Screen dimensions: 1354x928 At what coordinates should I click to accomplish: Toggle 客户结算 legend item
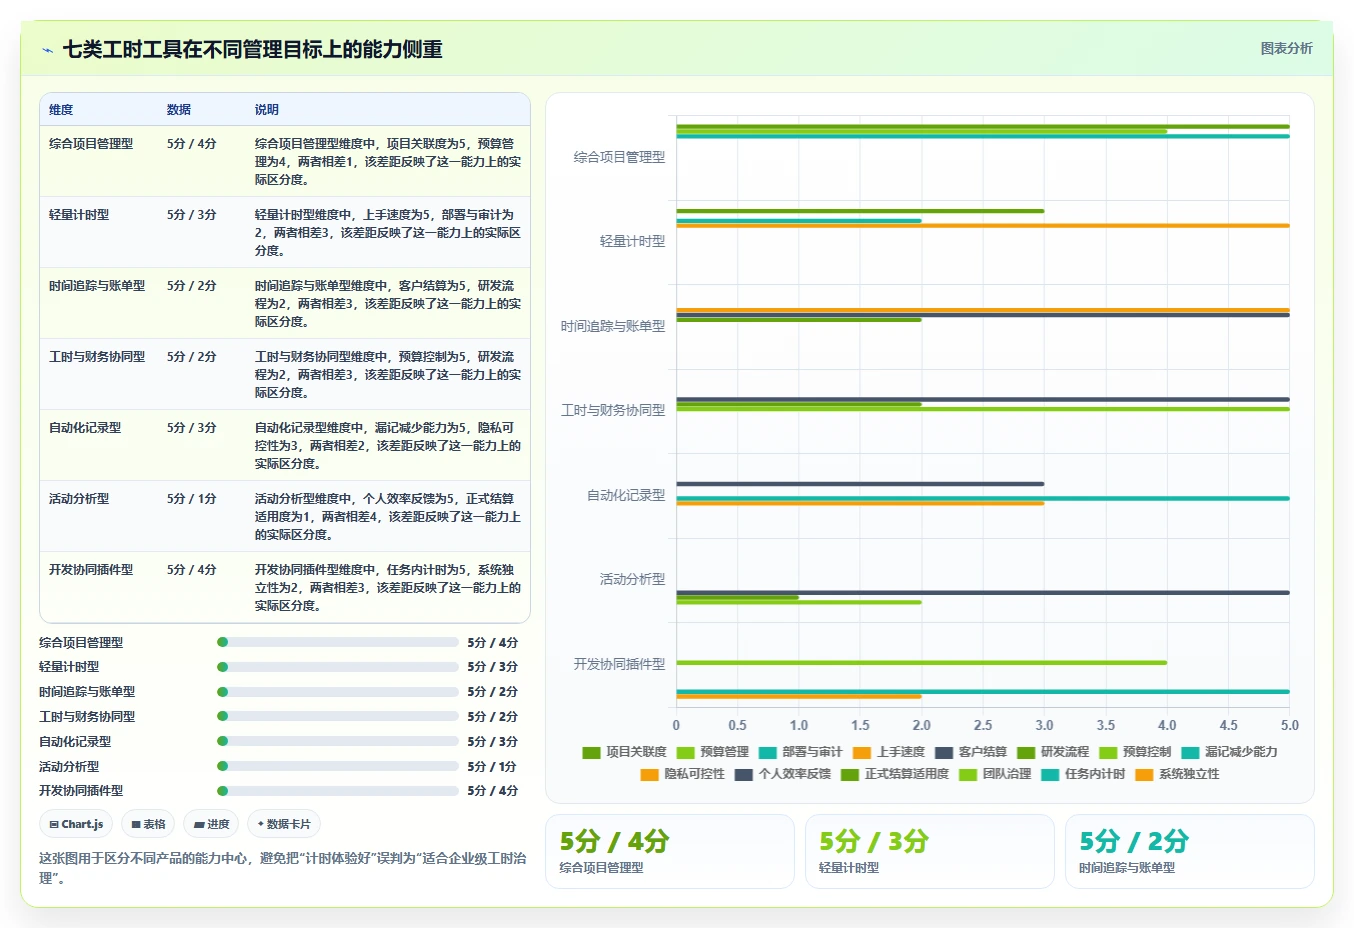point(970,752)
